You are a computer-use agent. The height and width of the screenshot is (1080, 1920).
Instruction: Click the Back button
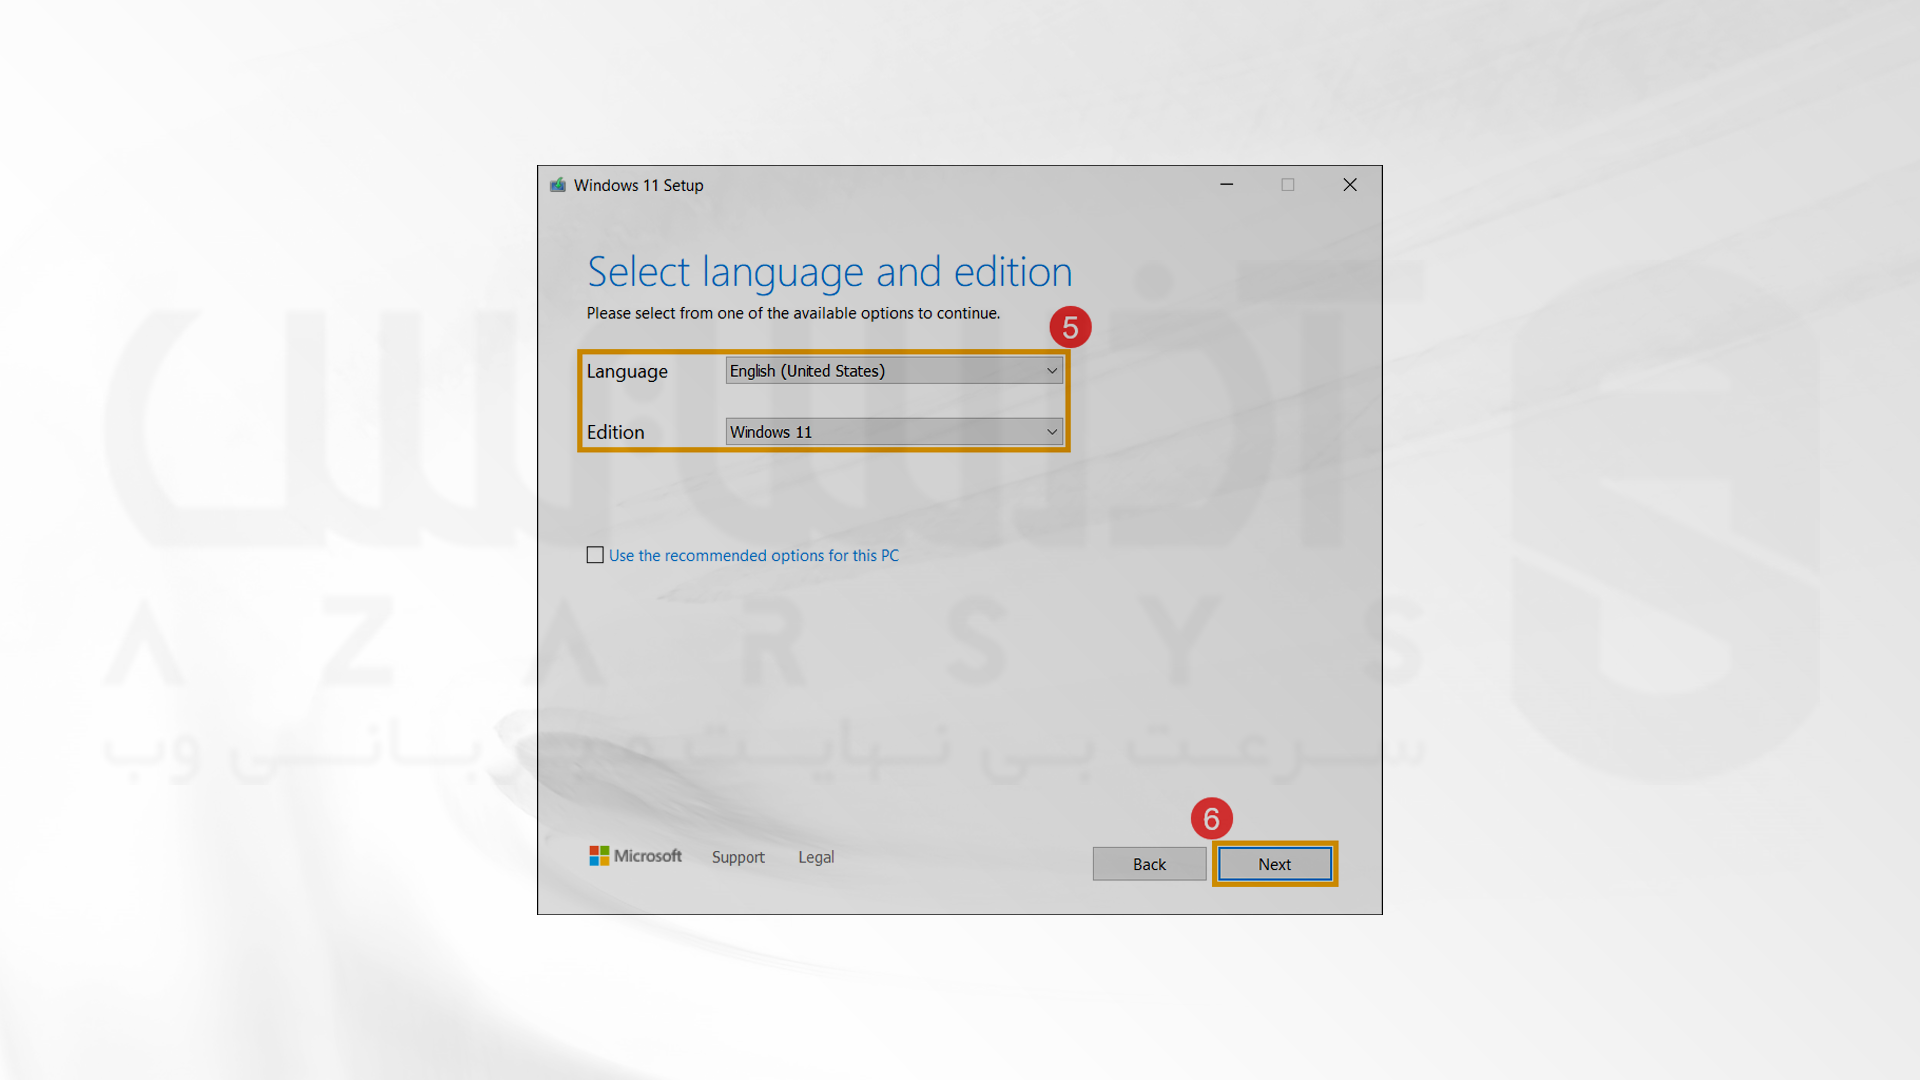[1149, 864]
